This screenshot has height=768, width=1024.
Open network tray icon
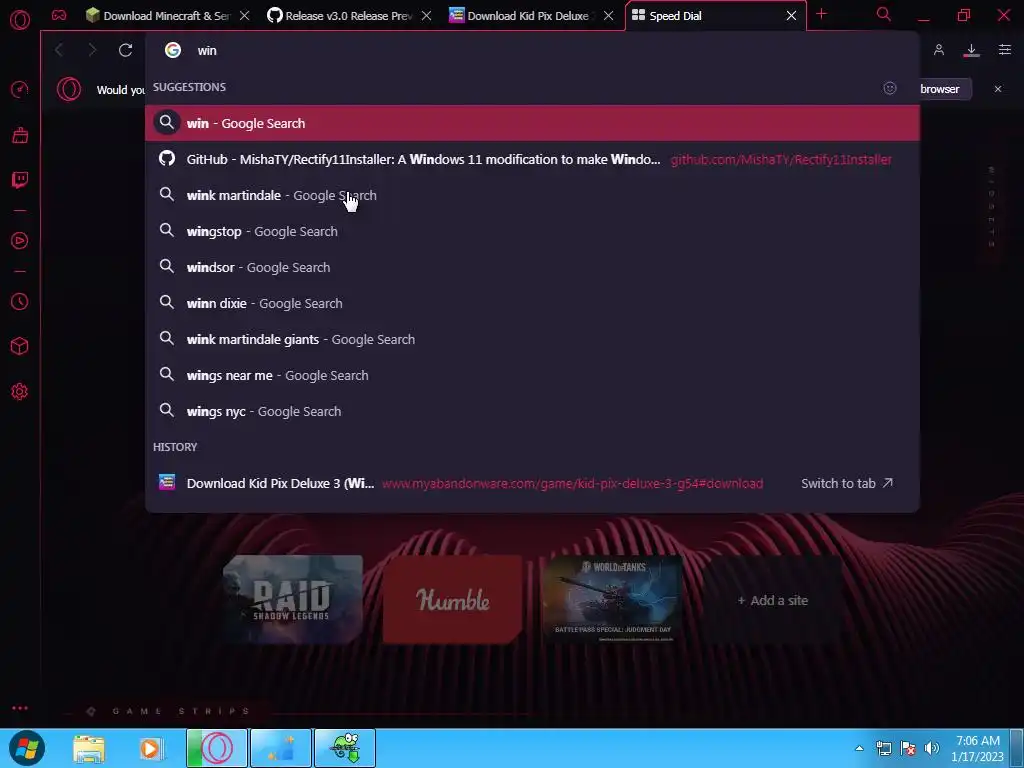(884, 748)
